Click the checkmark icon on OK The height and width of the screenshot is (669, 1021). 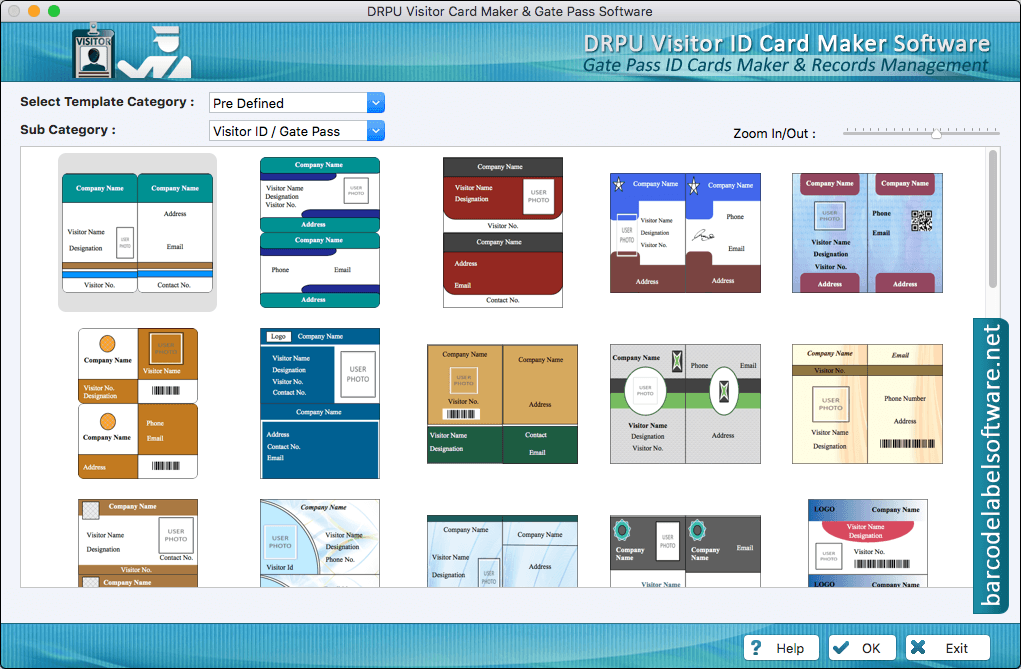841,648
